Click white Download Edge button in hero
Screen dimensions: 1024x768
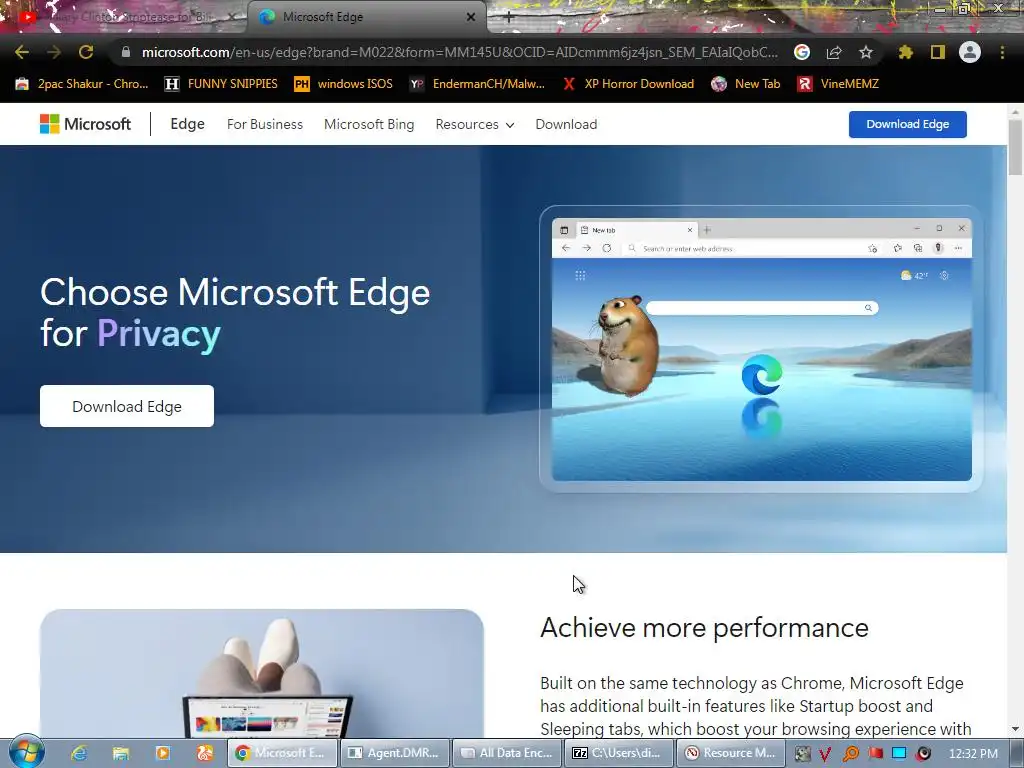pyautogui.click(x=127, y=406)
